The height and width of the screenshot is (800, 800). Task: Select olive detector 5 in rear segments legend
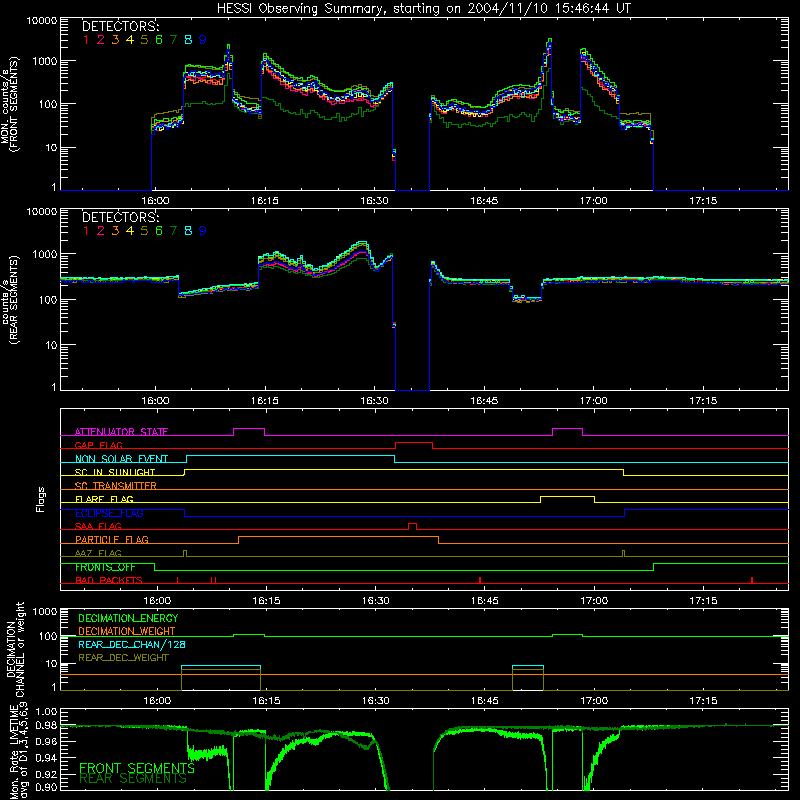(x=144, y=231)
